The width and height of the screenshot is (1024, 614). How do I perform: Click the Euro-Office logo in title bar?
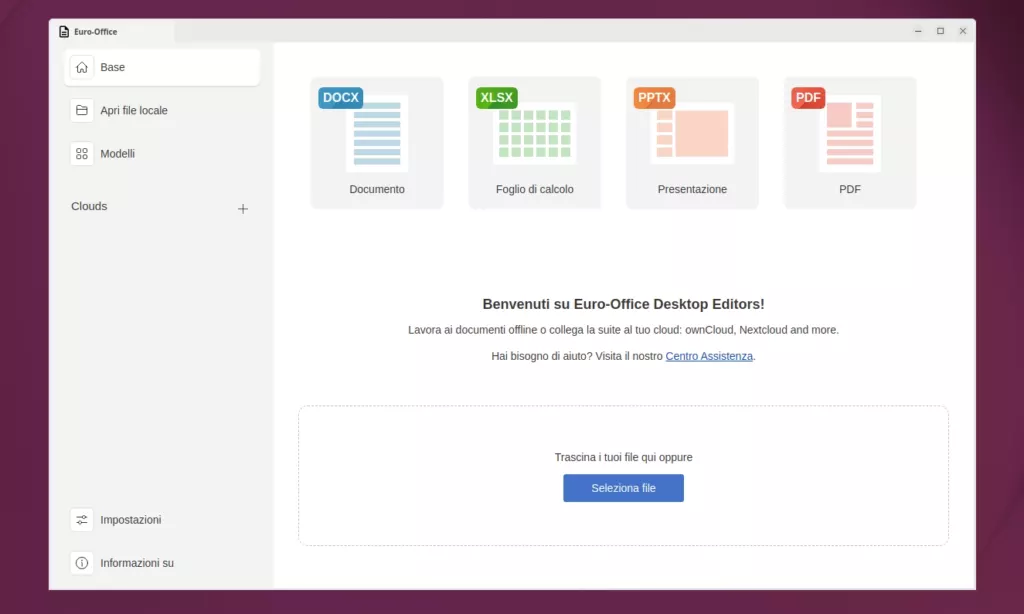[64, 31]
